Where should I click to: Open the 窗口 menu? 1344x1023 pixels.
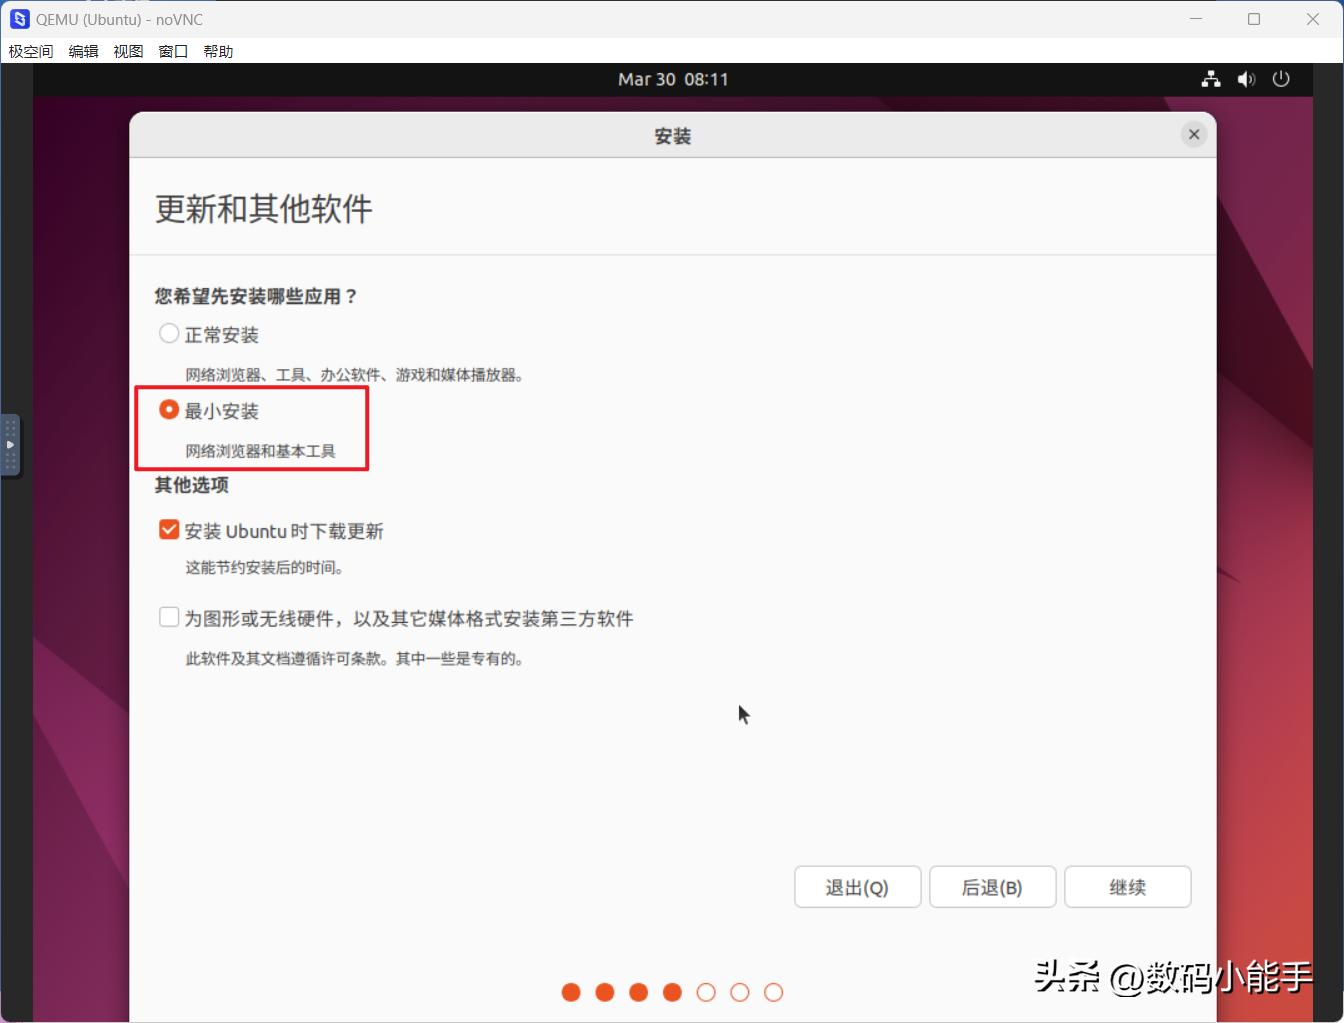(x=173, y=51)
